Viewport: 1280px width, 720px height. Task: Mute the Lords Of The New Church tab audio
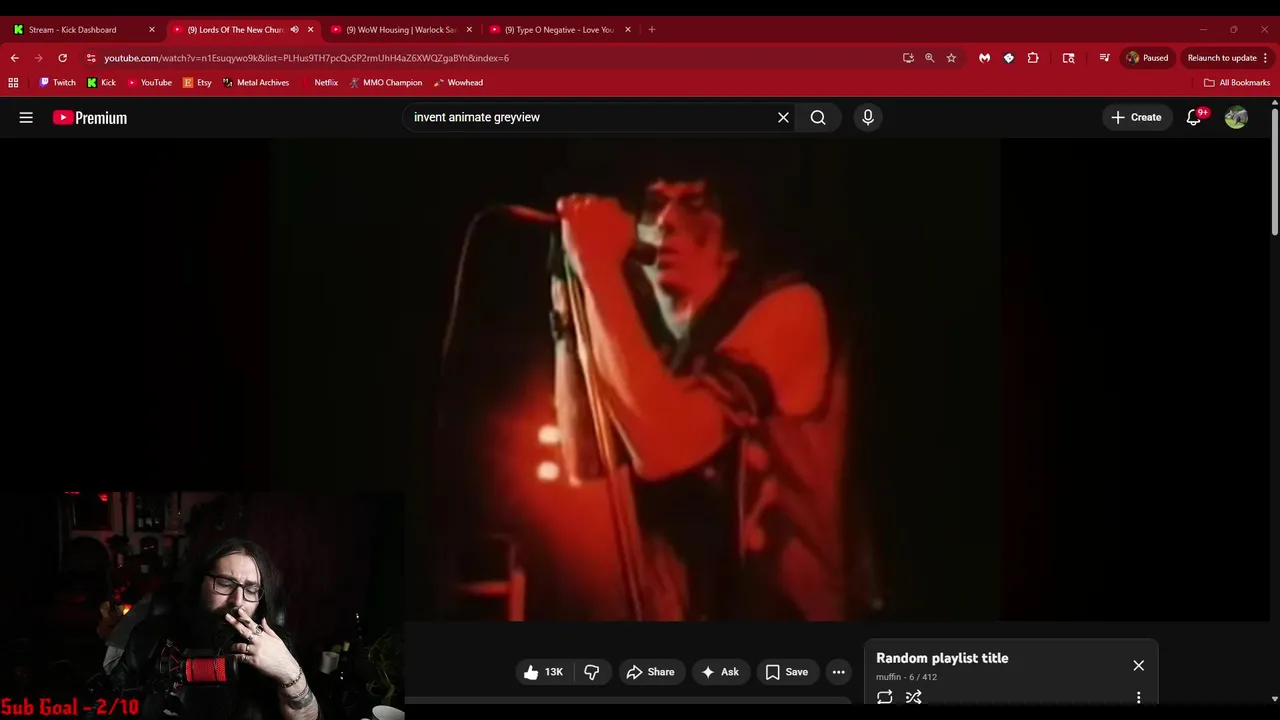[x=294, y=30]
